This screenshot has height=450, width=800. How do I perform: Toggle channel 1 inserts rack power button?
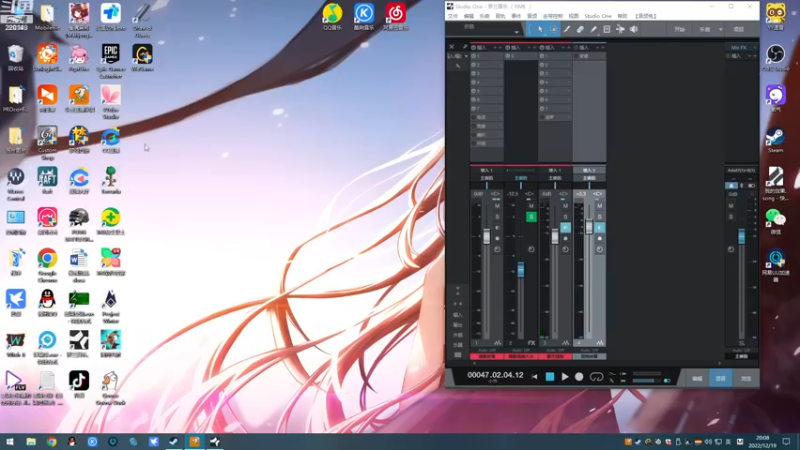coord(473,47)
